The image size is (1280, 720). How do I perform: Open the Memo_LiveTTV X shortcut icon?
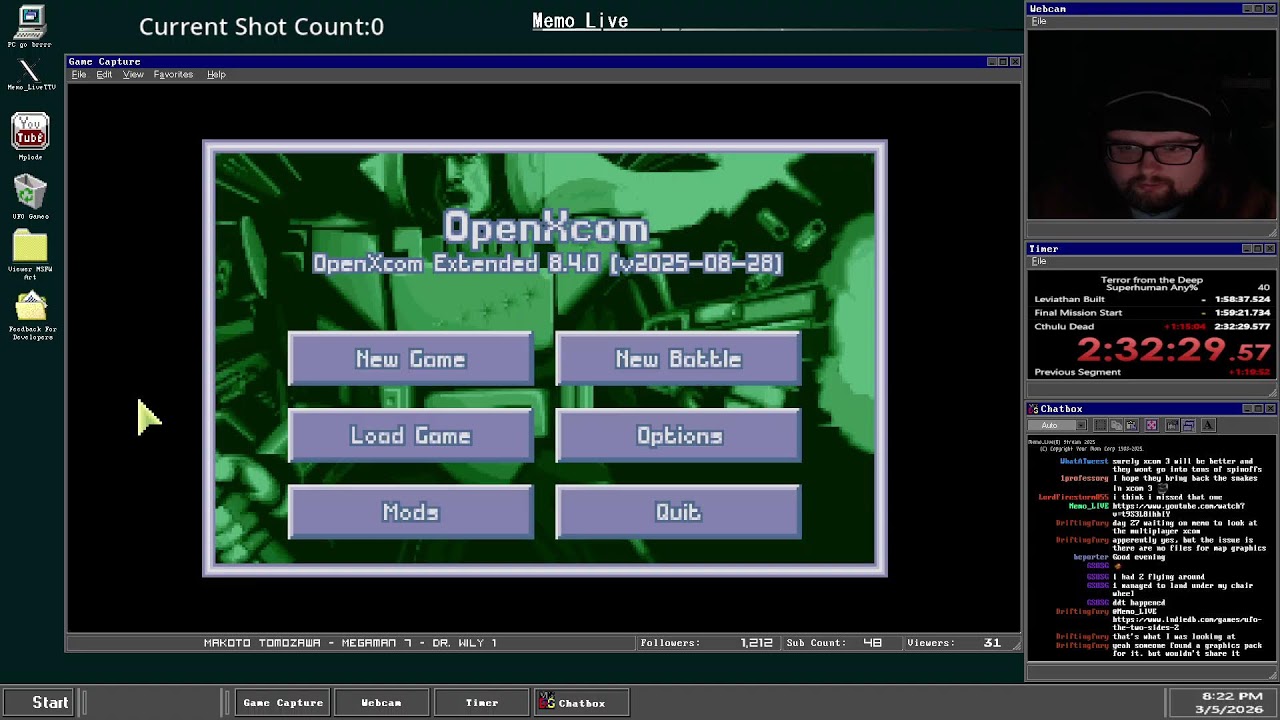tap(31, 74)
